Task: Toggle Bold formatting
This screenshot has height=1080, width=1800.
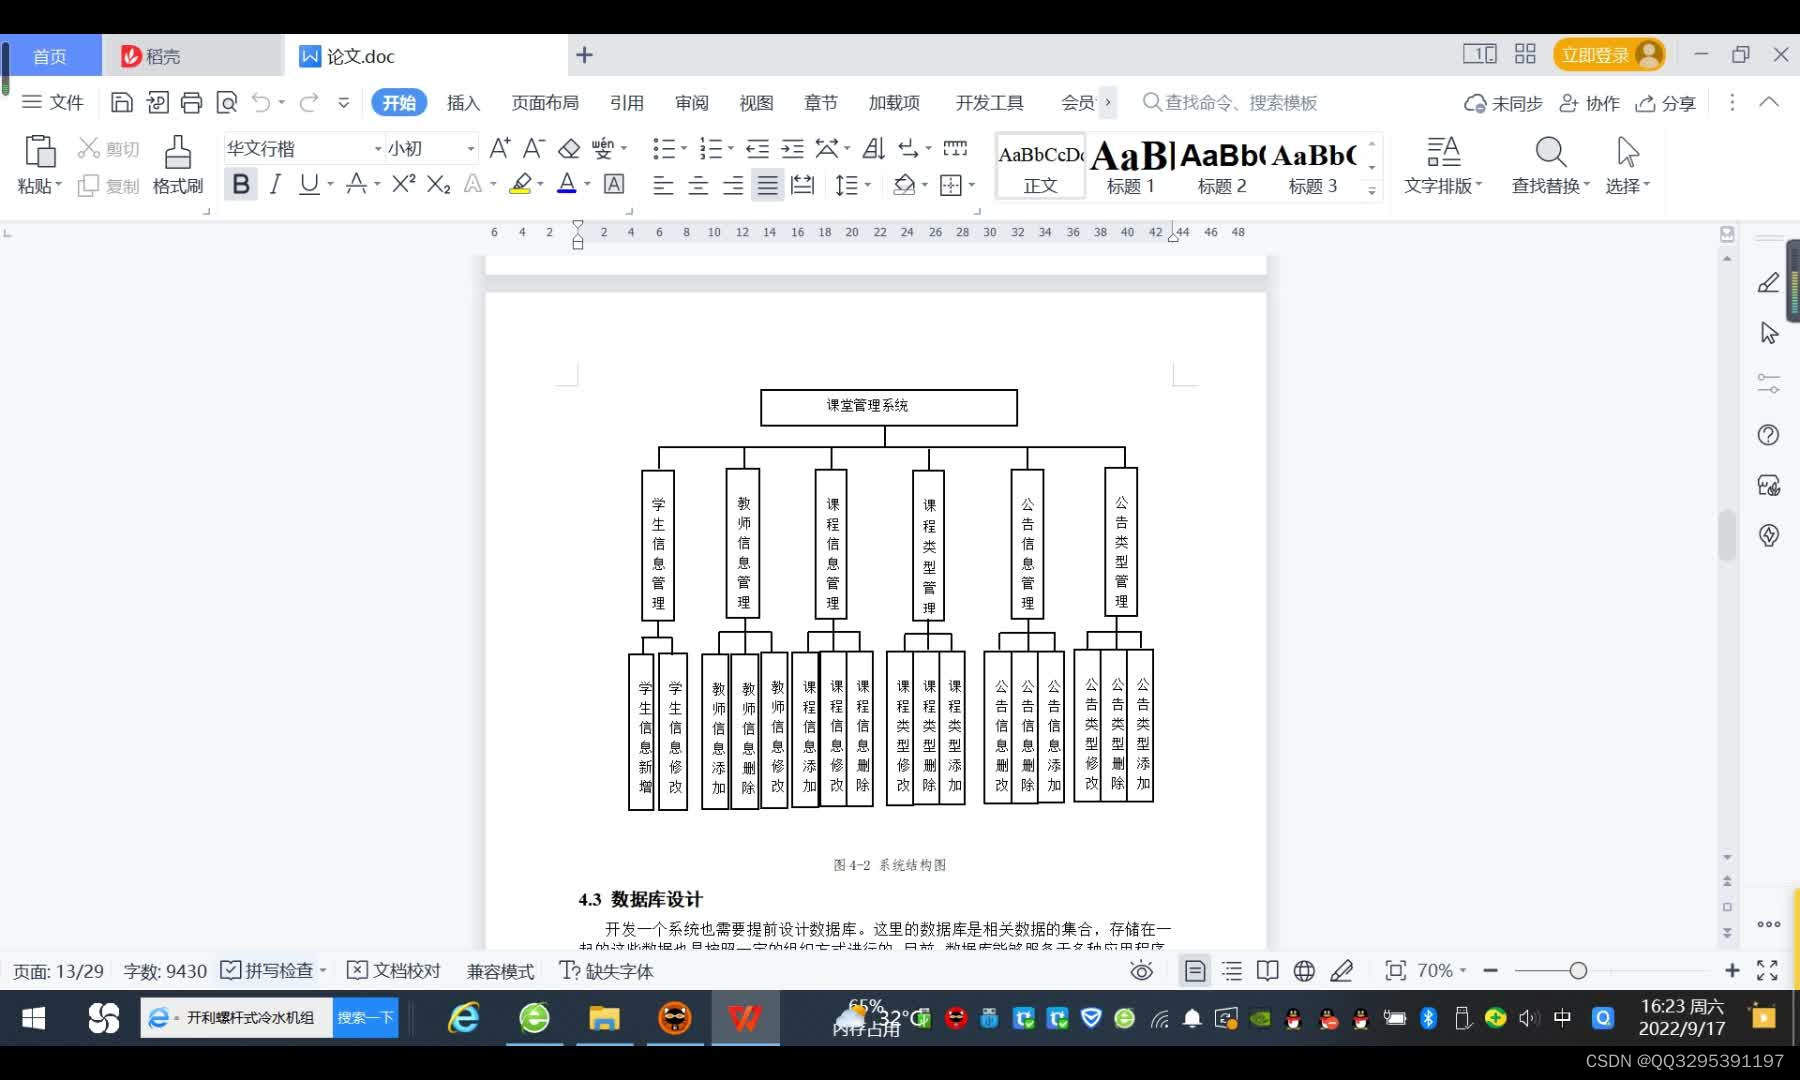Action: tap(241, 184)
